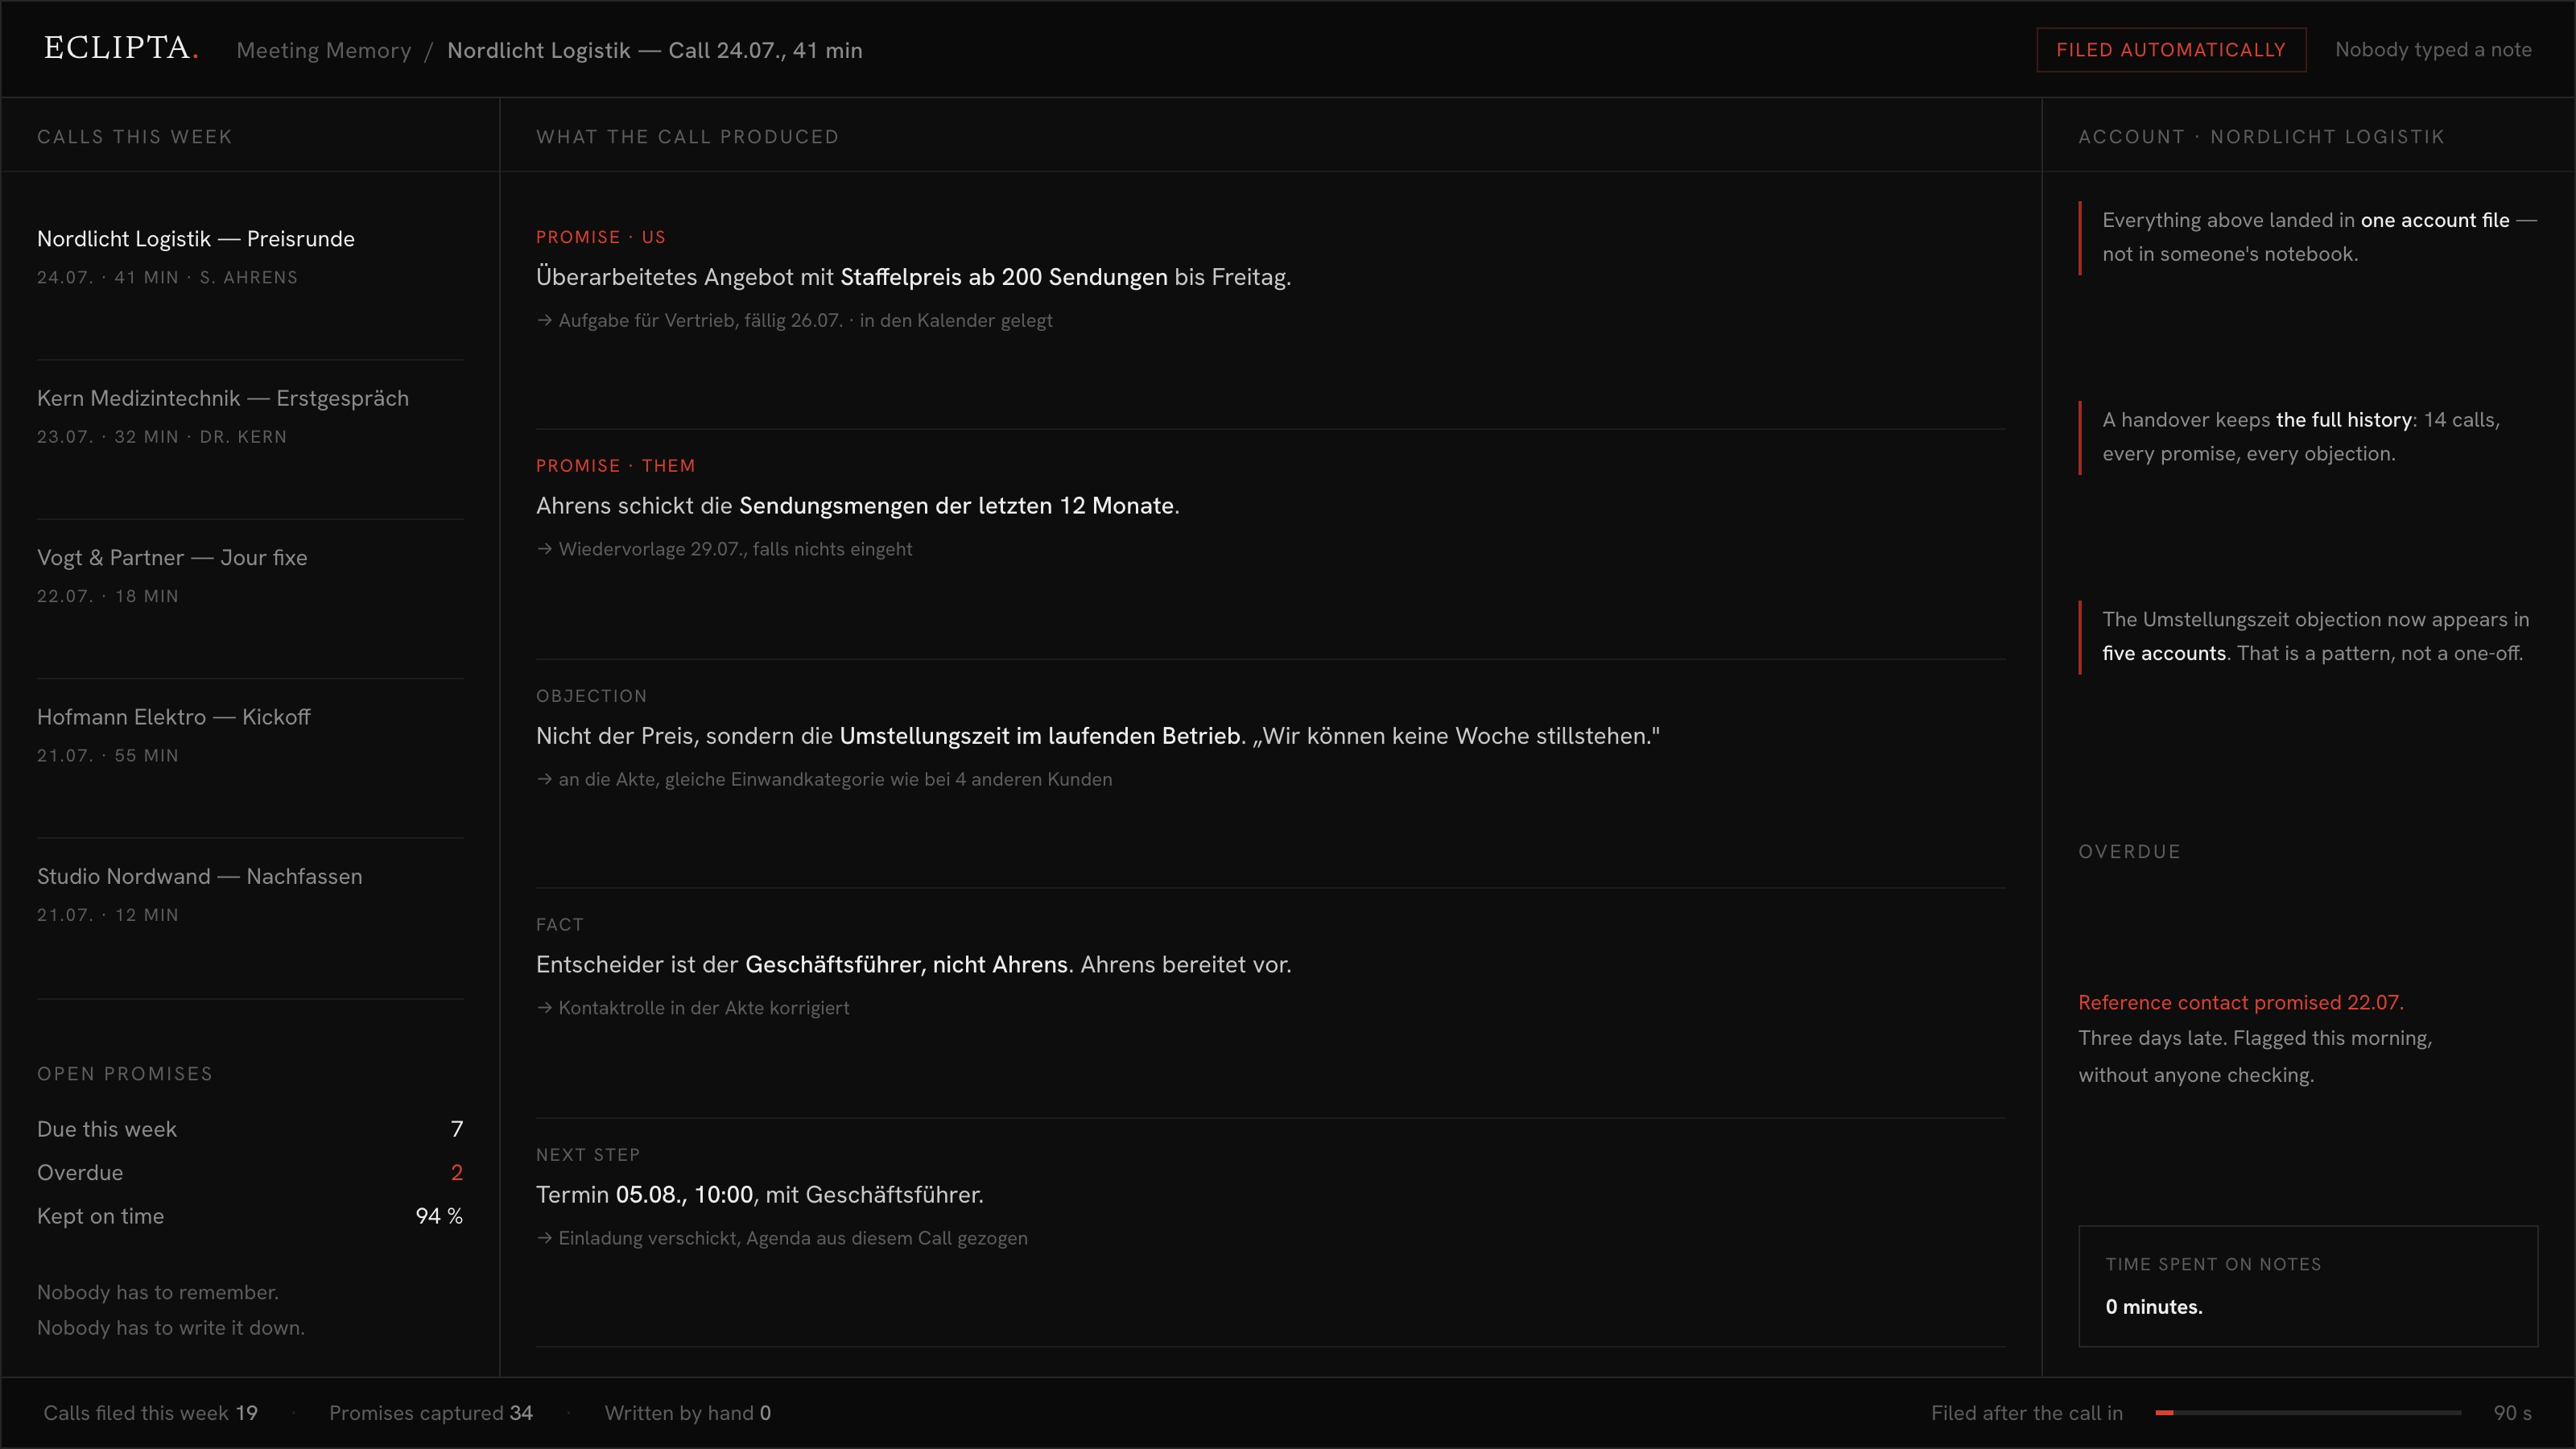Viewport: 2576px width, 1449px height.
Task: Click the PROMISE · US label
Action: [x=600, y=237]
